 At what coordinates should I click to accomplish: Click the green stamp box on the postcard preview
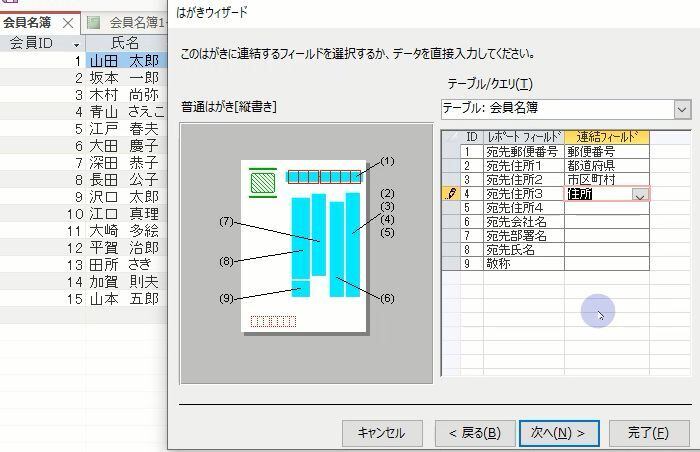point(262,183)
